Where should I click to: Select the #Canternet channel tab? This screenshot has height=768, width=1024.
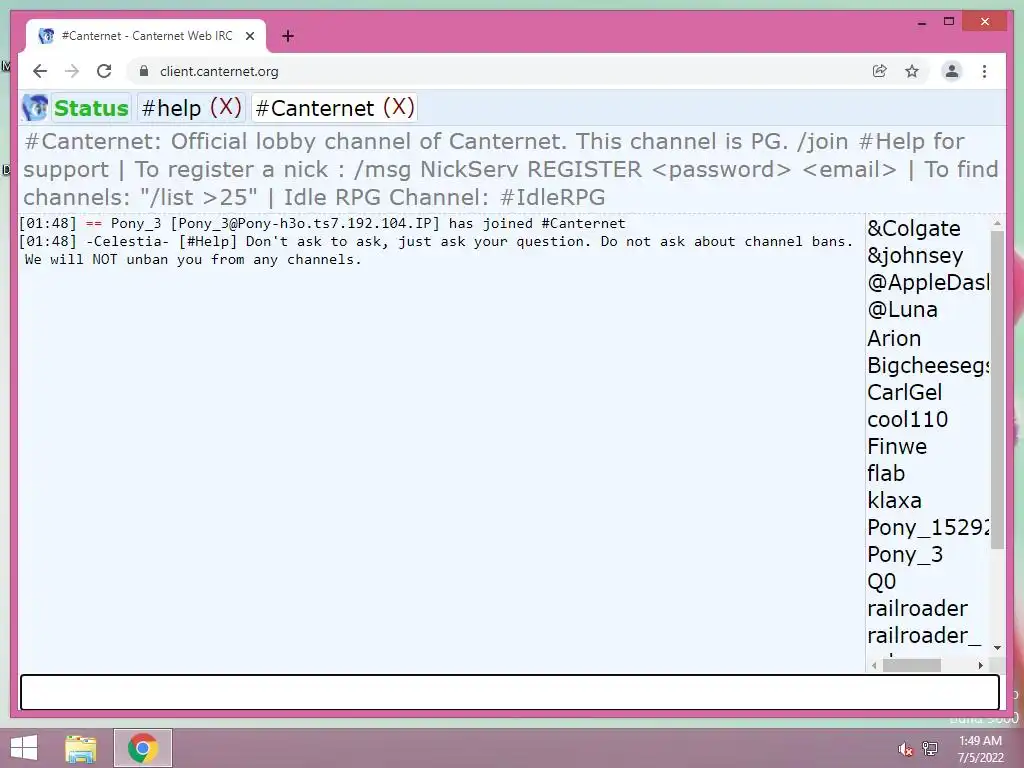(315, 108)
